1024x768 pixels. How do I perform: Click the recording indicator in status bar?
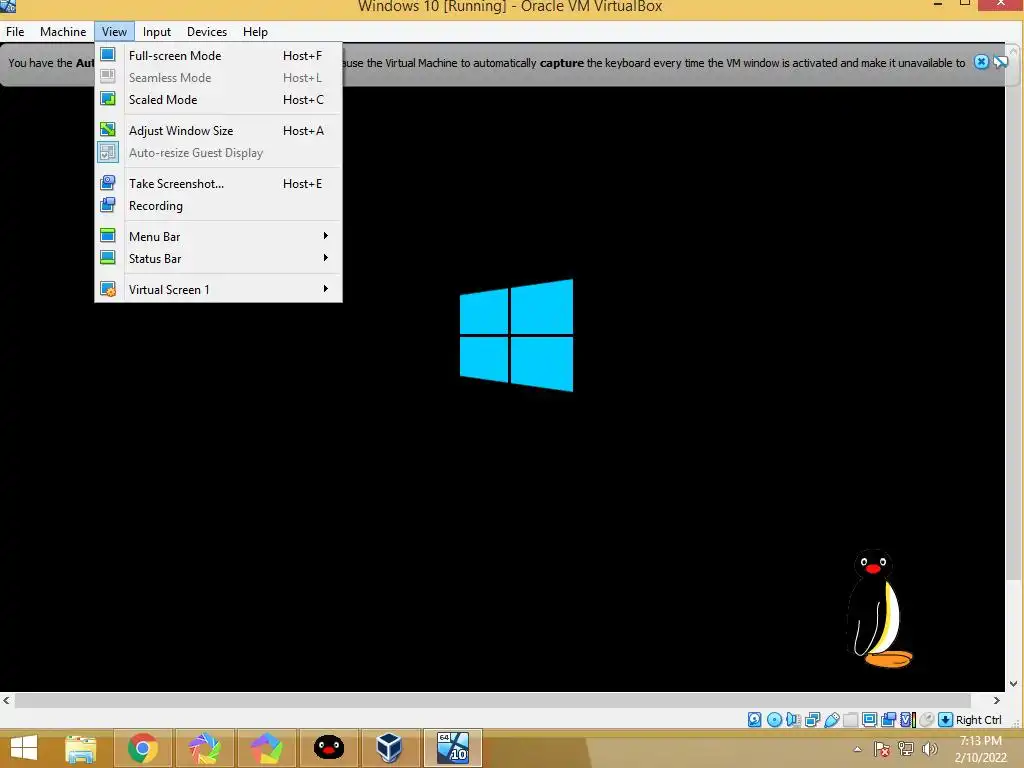(888, 720)
